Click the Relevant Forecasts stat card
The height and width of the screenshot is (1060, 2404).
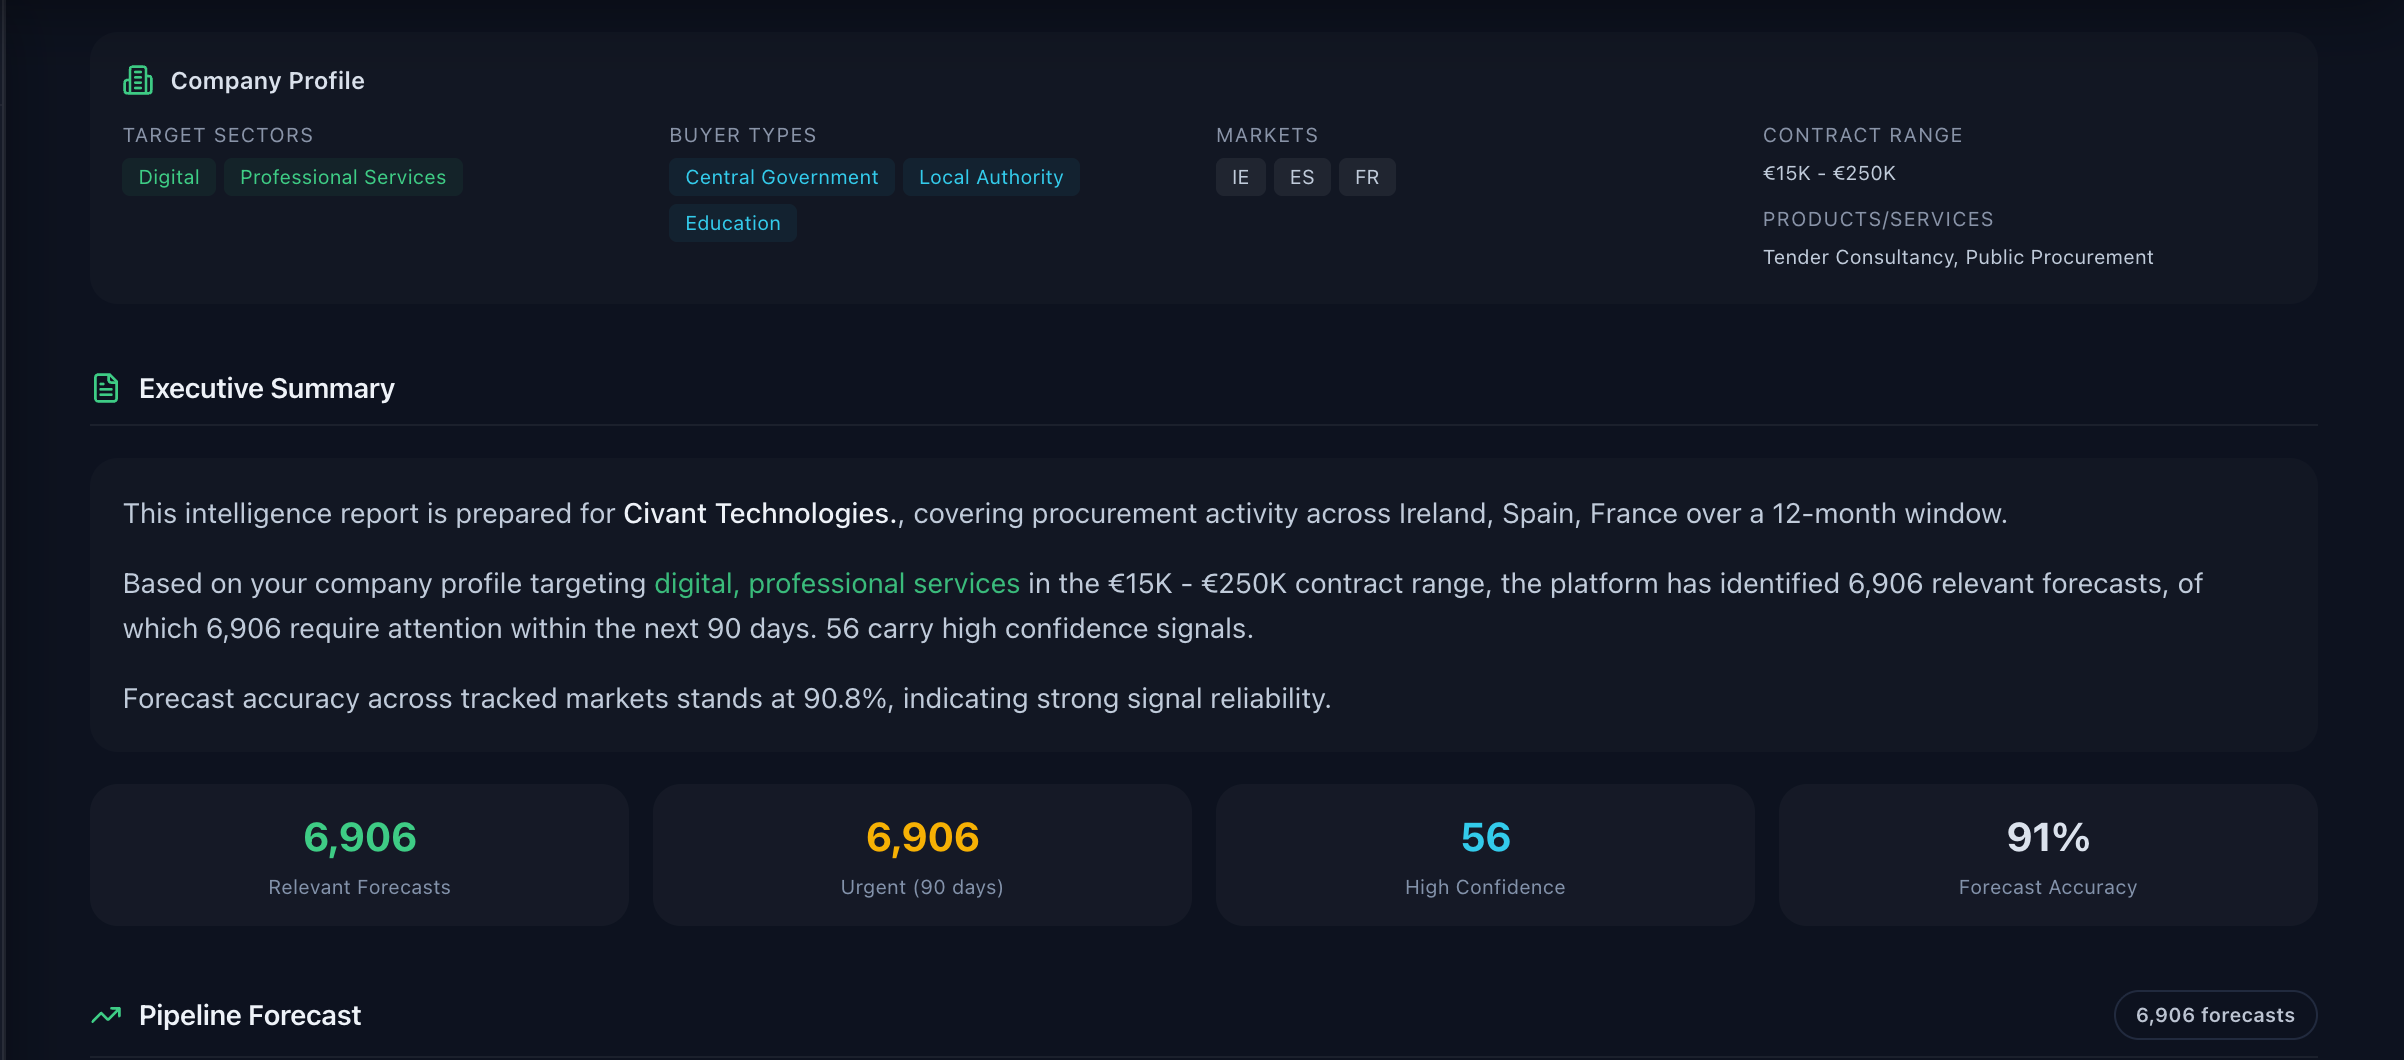coord(359,855)
